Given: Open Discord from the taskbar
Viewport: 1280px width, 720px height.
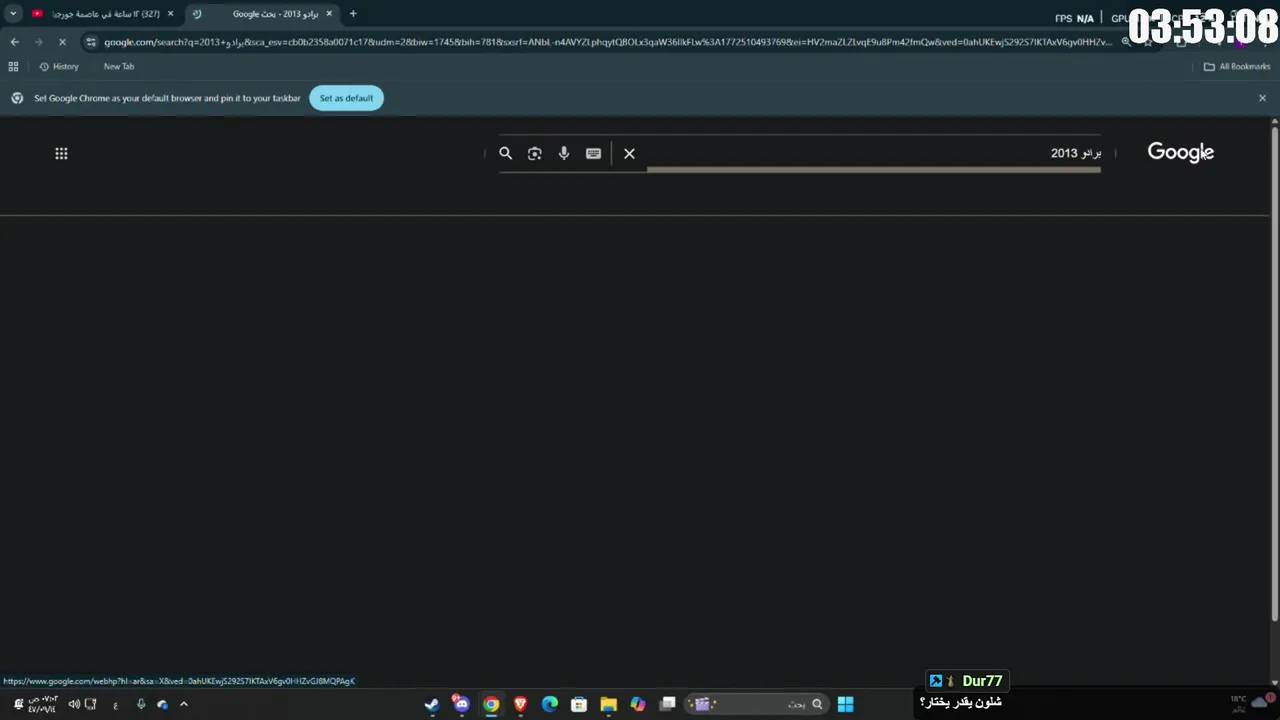Looking at the screenshot, I should (x=461, y=704).
